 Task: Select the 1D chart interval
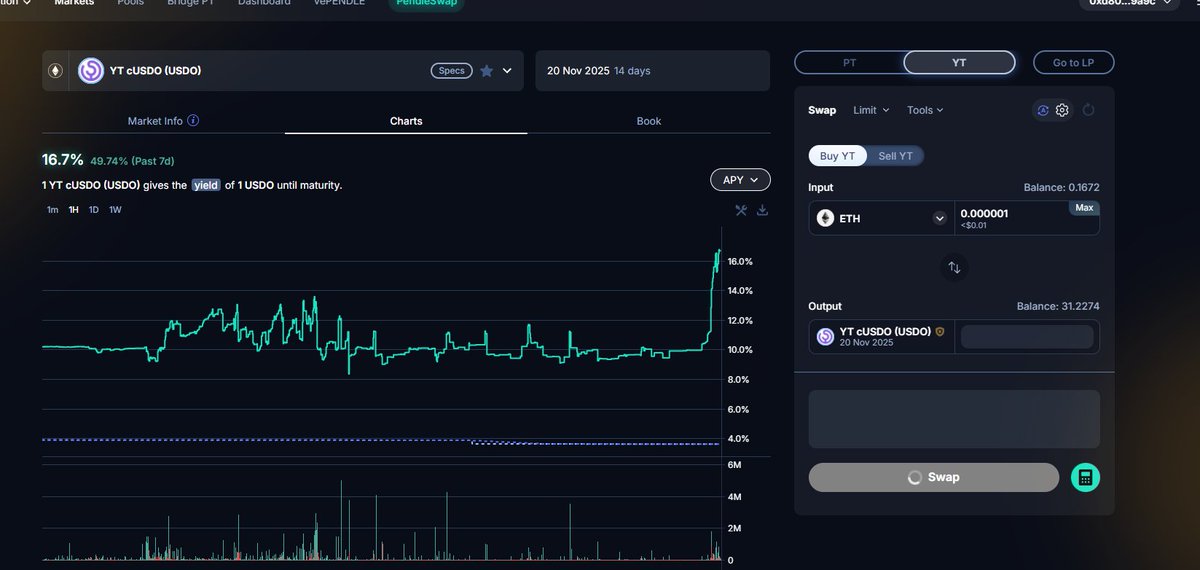(94, 210)
